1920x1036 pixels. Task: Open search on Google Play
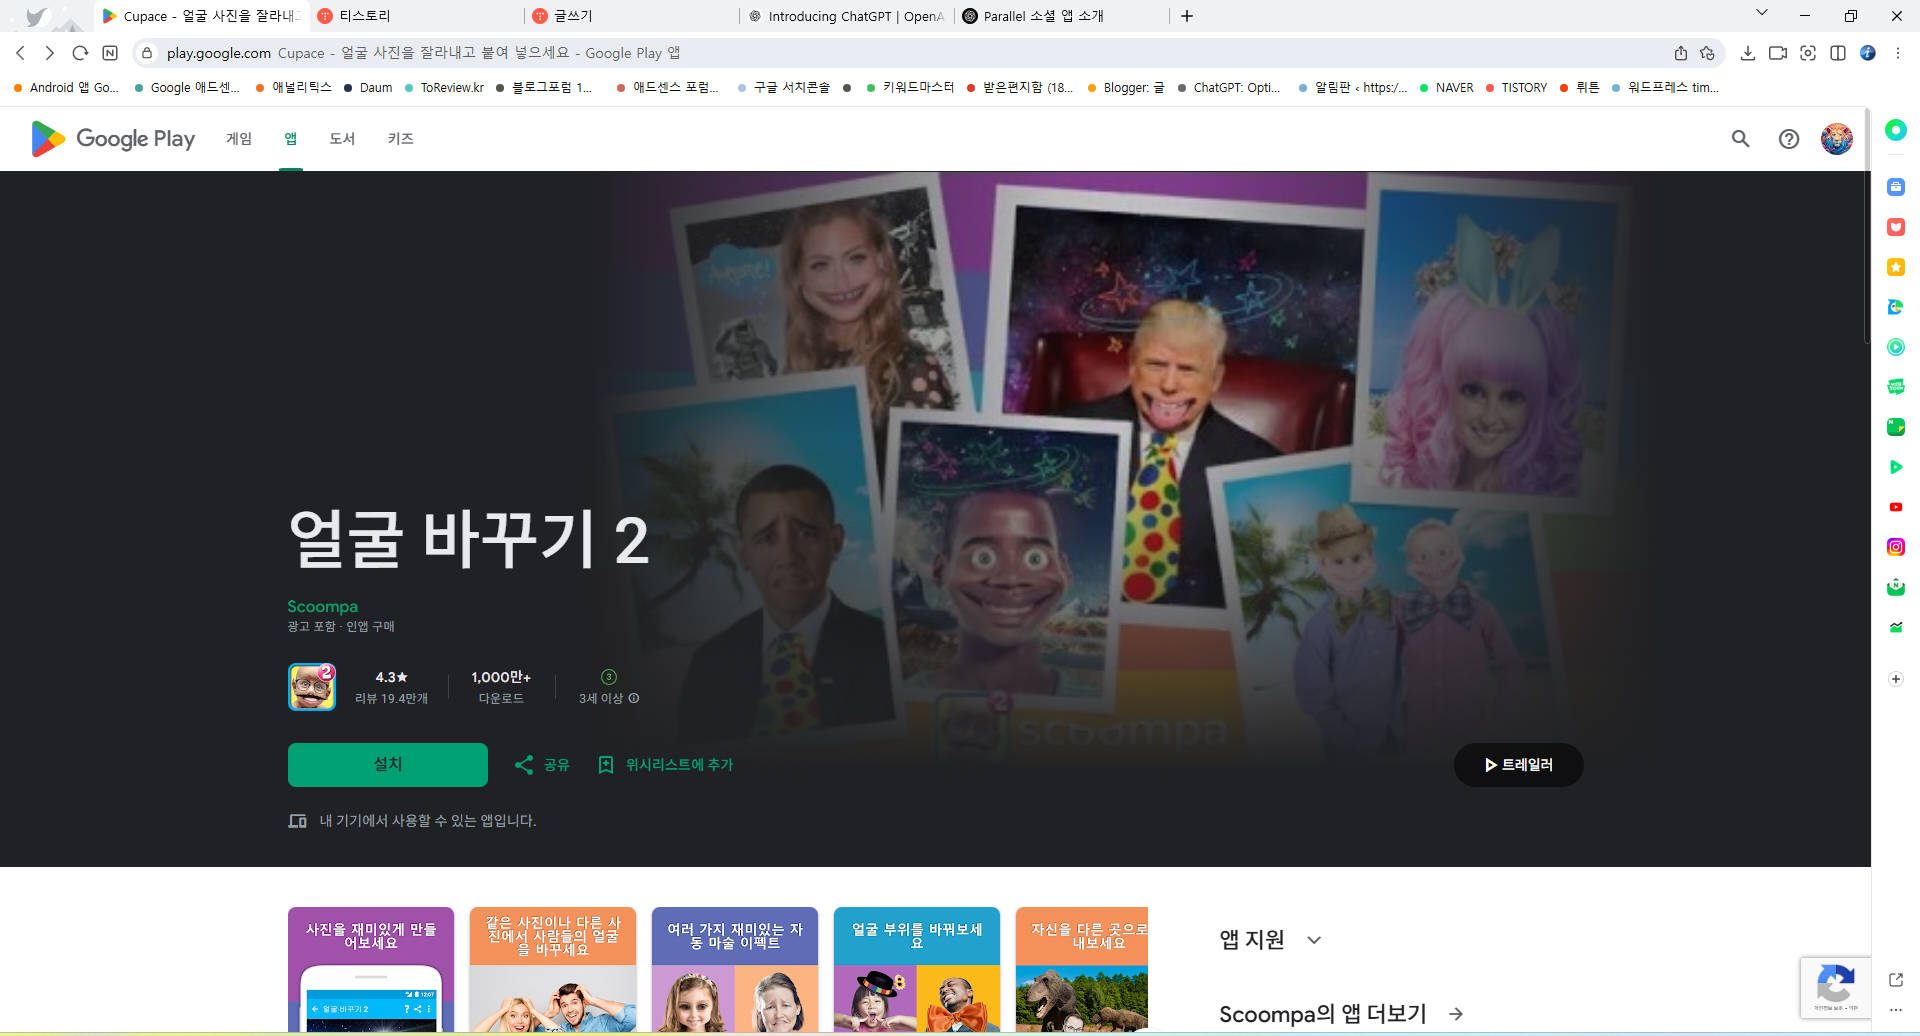[1740, 139]
